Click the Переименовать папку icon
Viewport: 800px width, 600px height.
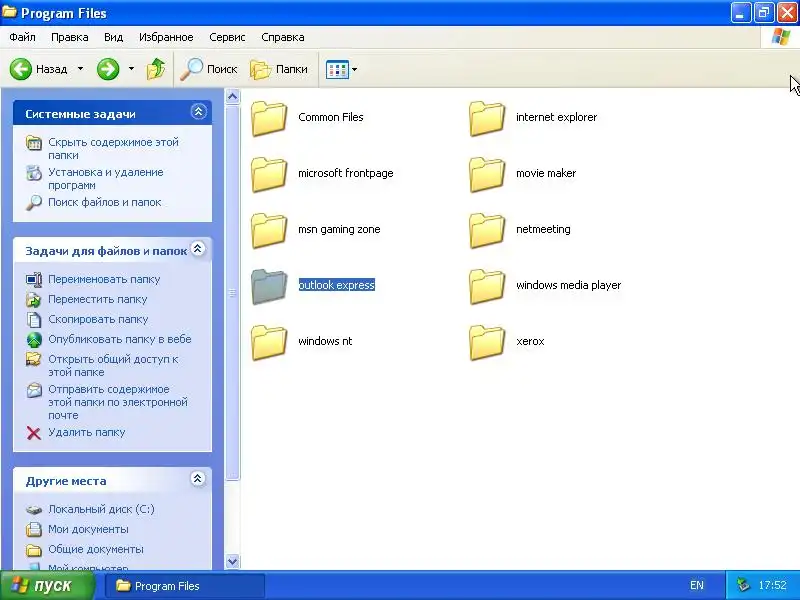point(34,280)
